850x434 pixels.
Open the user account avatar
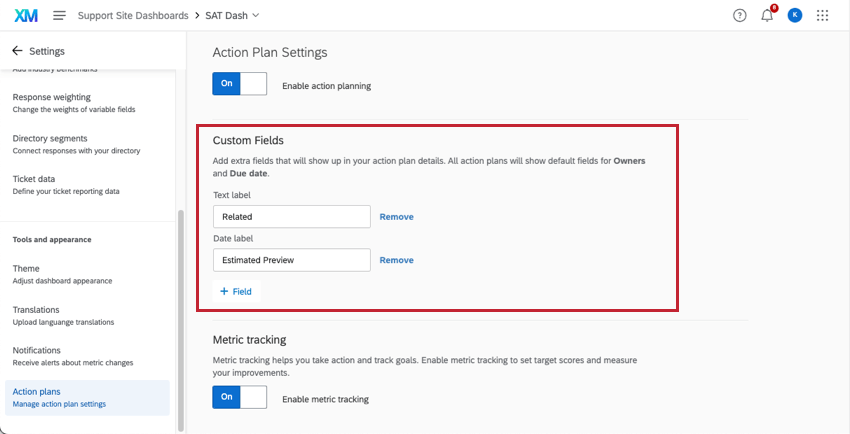pyautogui.click(x=795, y=16)
